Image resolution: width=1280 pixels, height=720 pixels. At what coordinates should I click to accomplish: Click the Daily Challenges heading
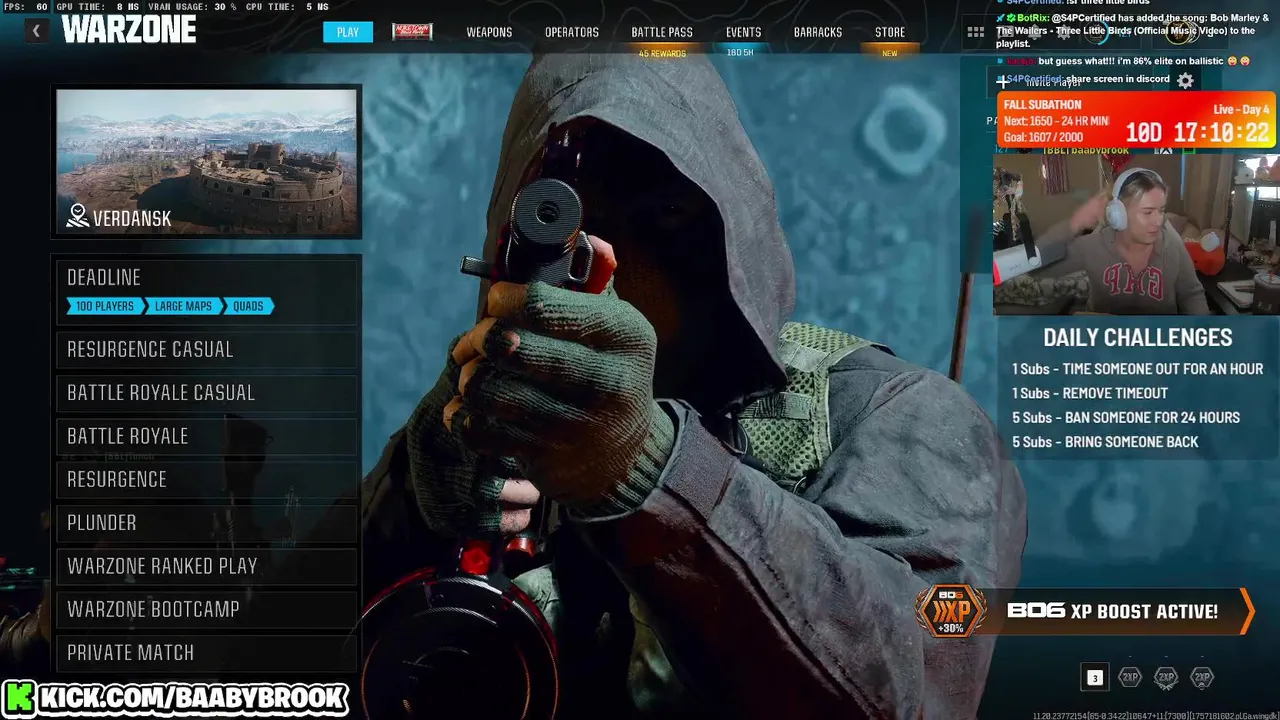coord(1137,337)
